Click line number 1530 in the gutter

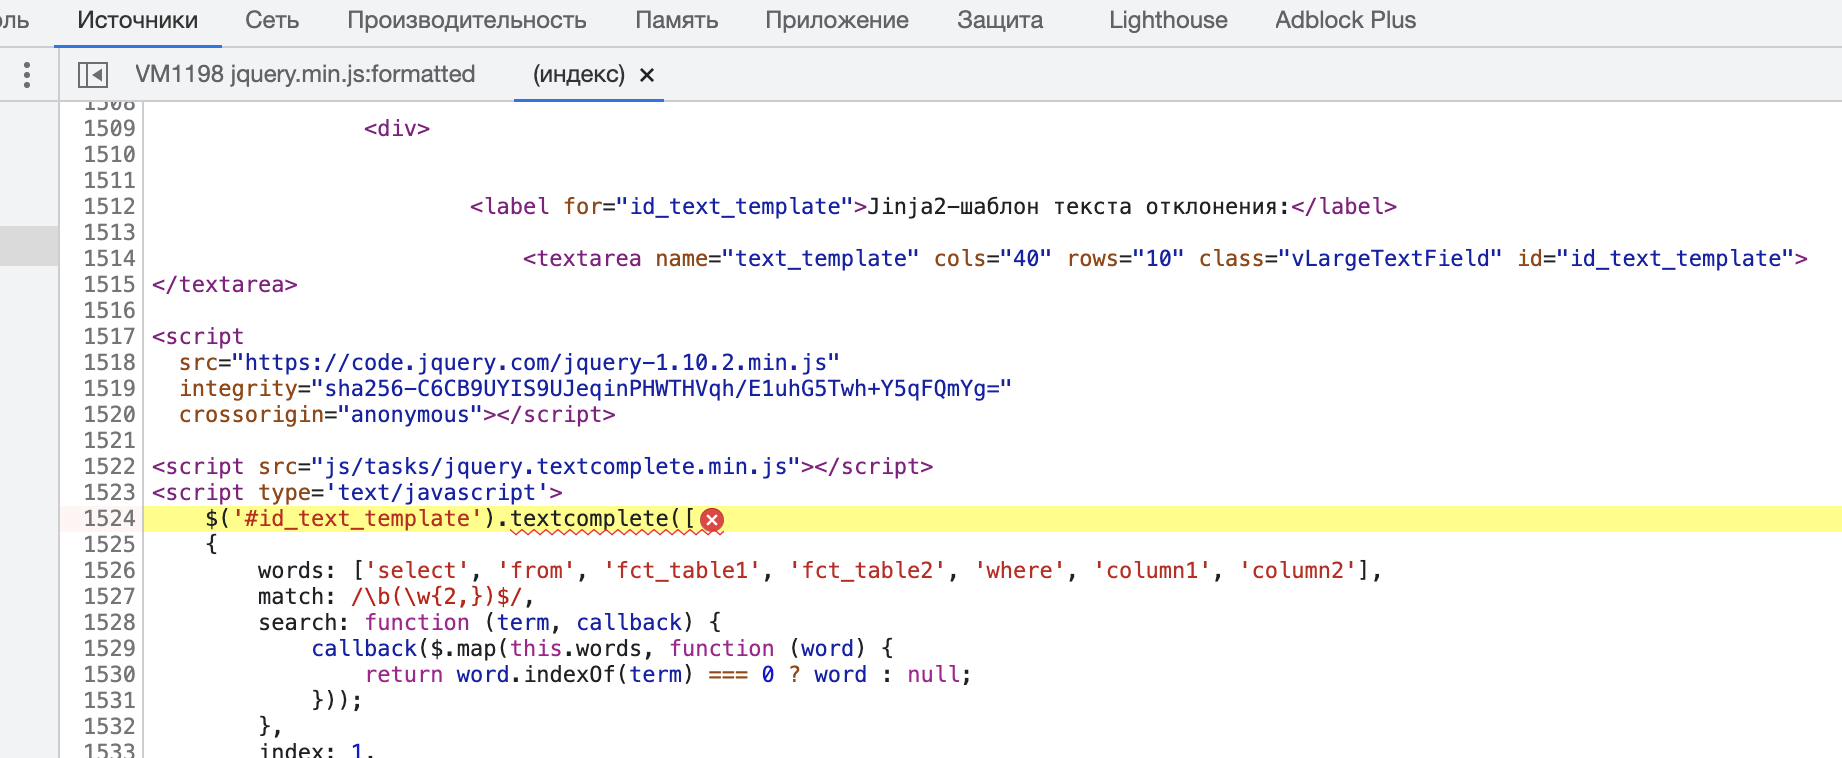tap(109, 674)
